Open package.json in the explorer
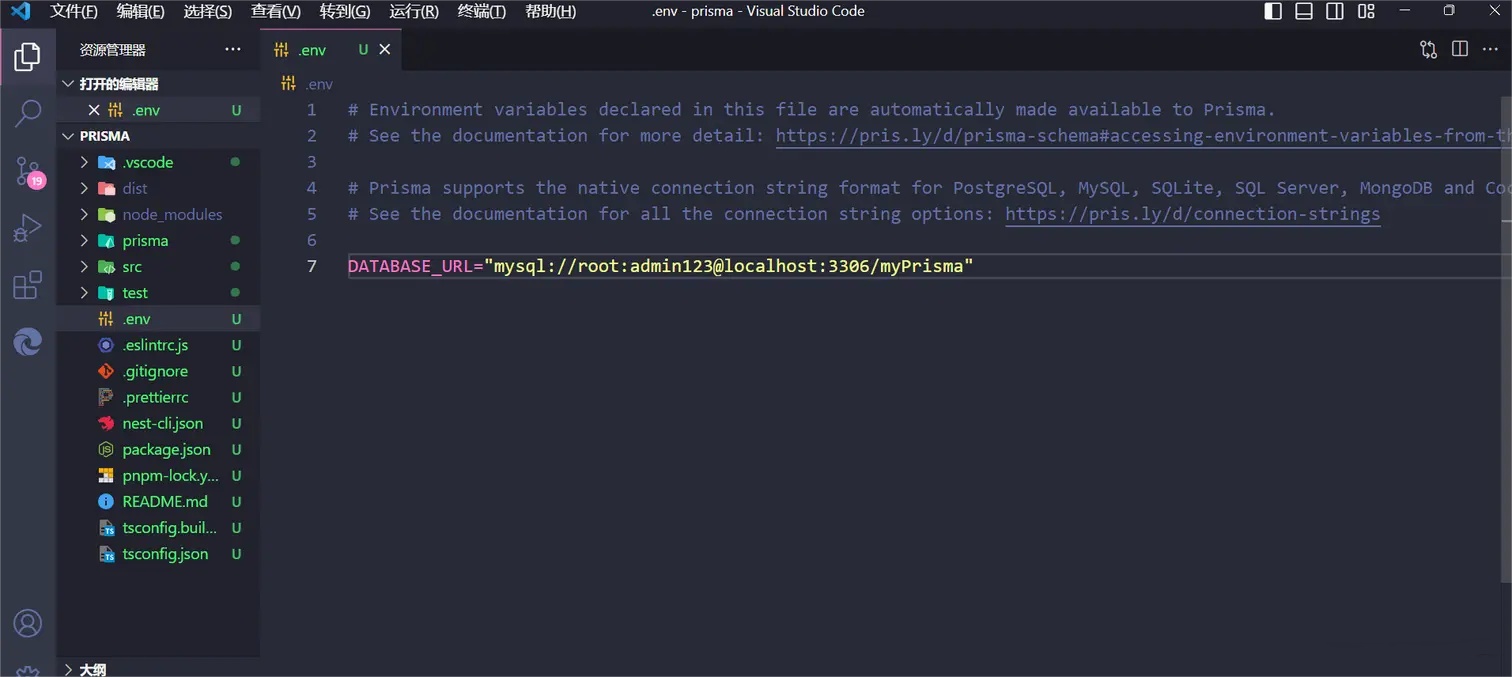Viewport: 1512px width, 677px height. coord(166,450)
